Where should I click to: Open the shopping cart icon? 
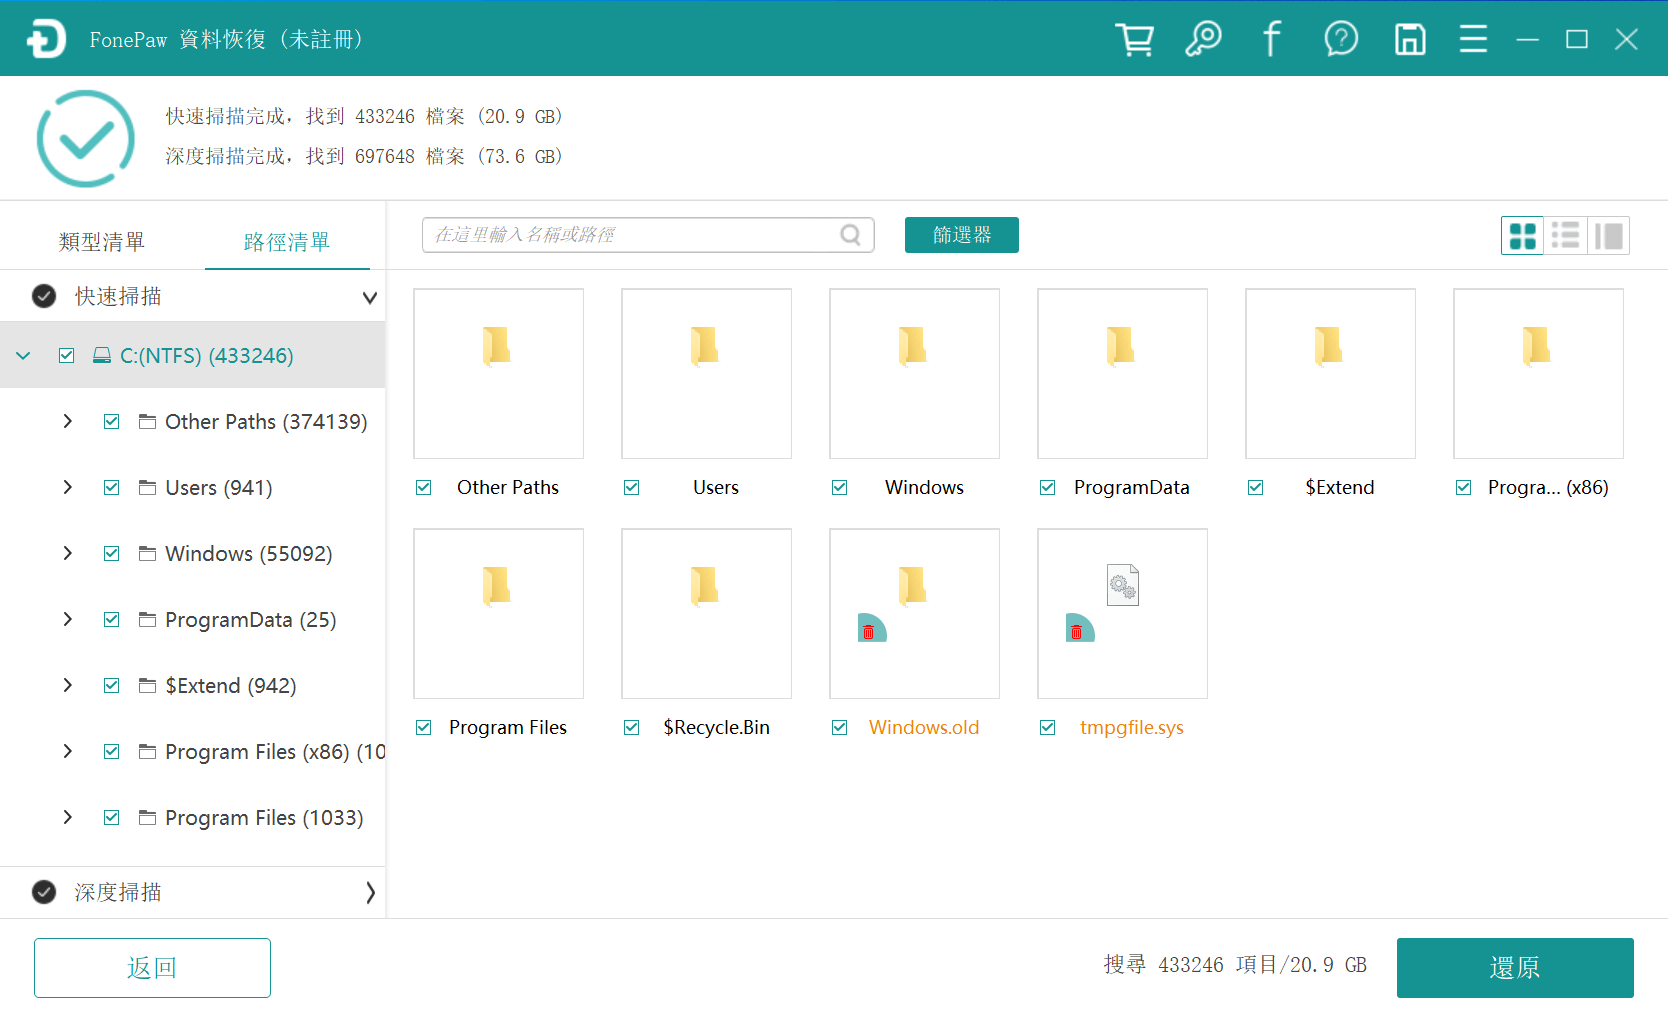[1134, 38]
